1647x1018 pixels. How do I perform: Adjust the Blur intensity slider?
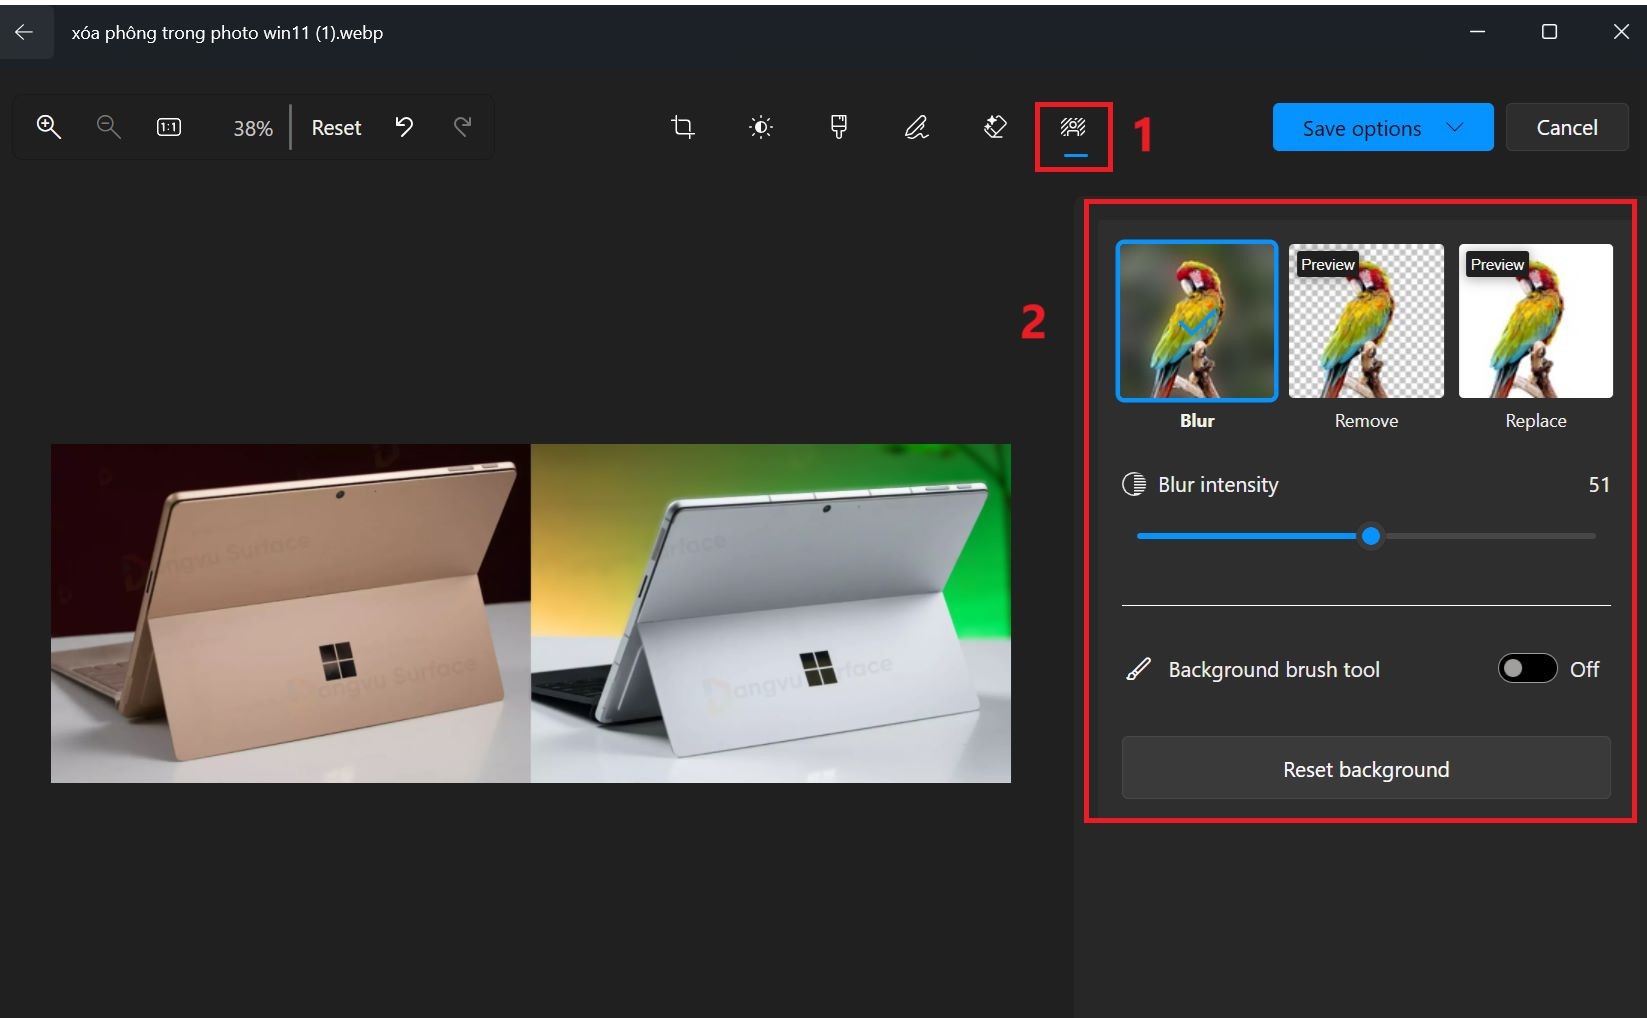point(1371,536)
